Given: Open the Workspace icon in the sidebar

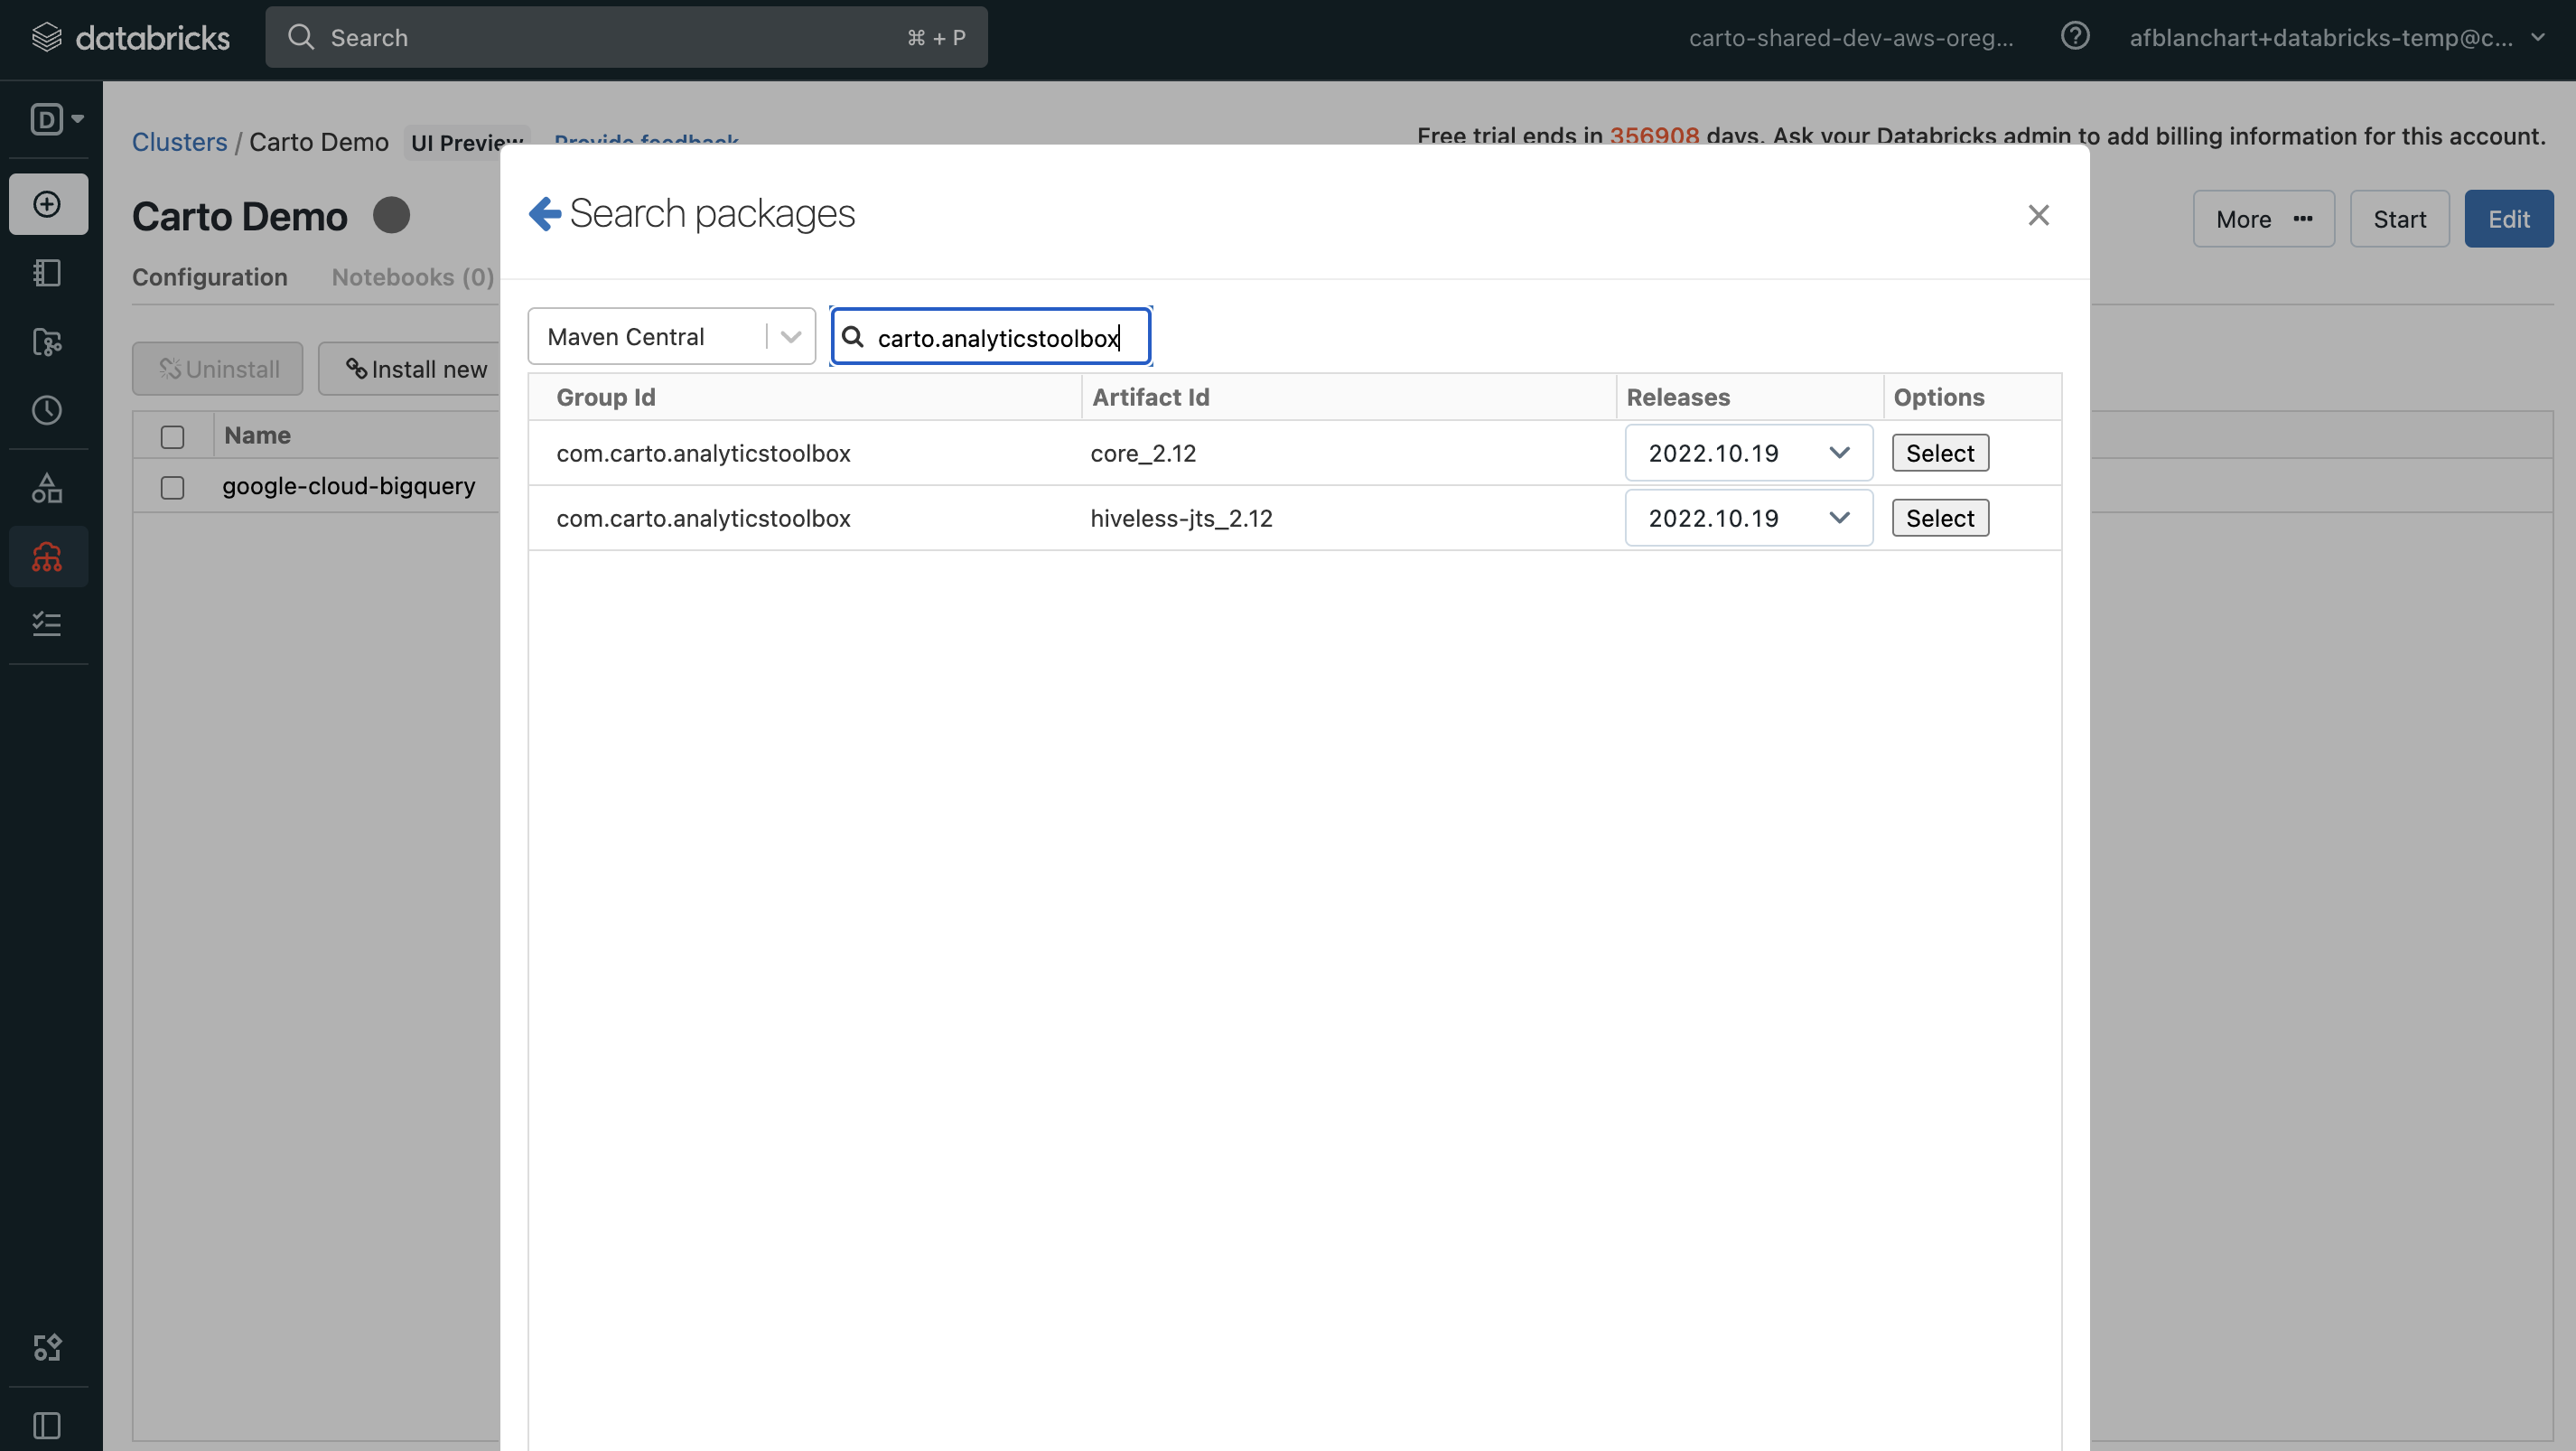Looking at the screenshot, I should pyautogui.click(x=47, y=273).
